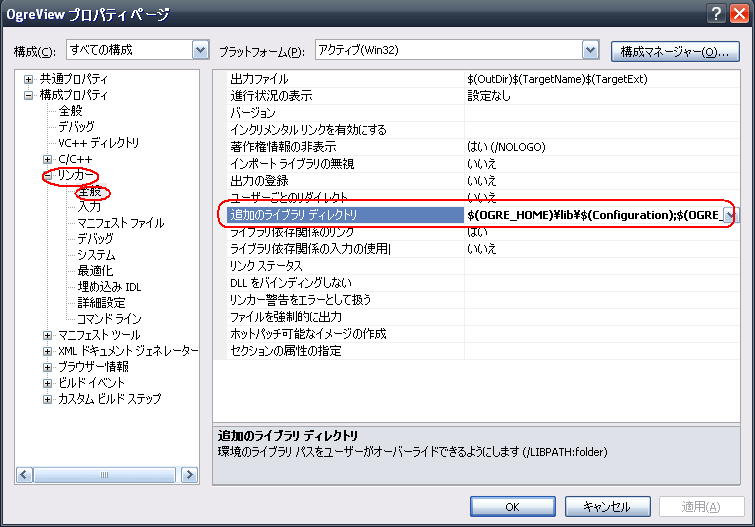Screen dimensions: 755x527
Task: Expand the C/C++ tree node
Action: tap(47, 159)
